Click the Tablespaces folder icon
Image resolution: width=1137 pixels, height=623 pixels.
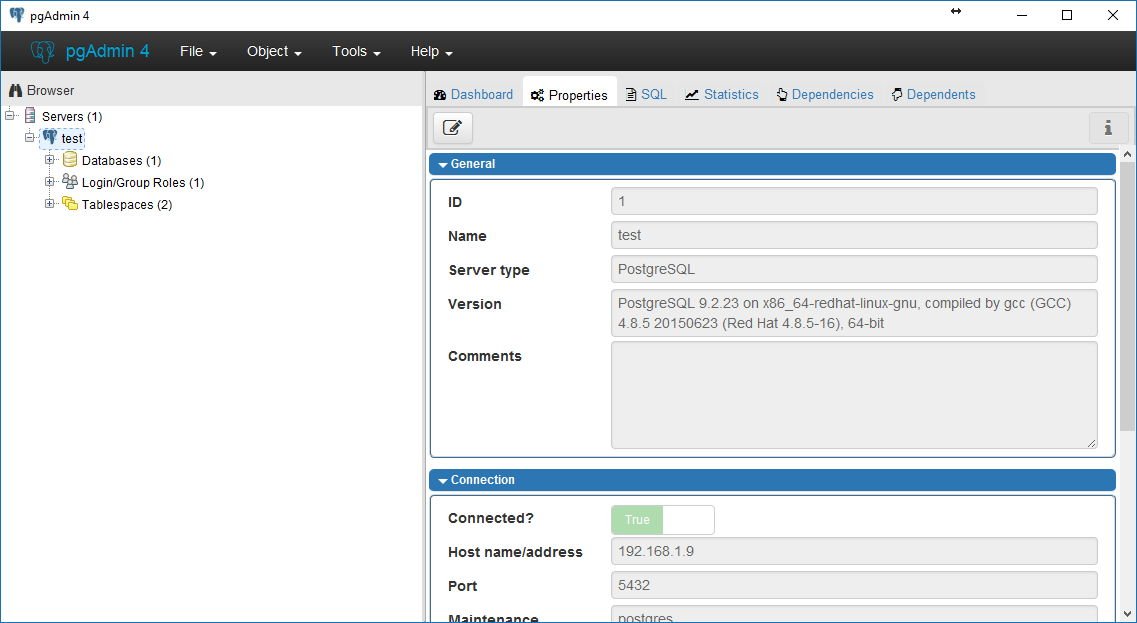point(70,204)
